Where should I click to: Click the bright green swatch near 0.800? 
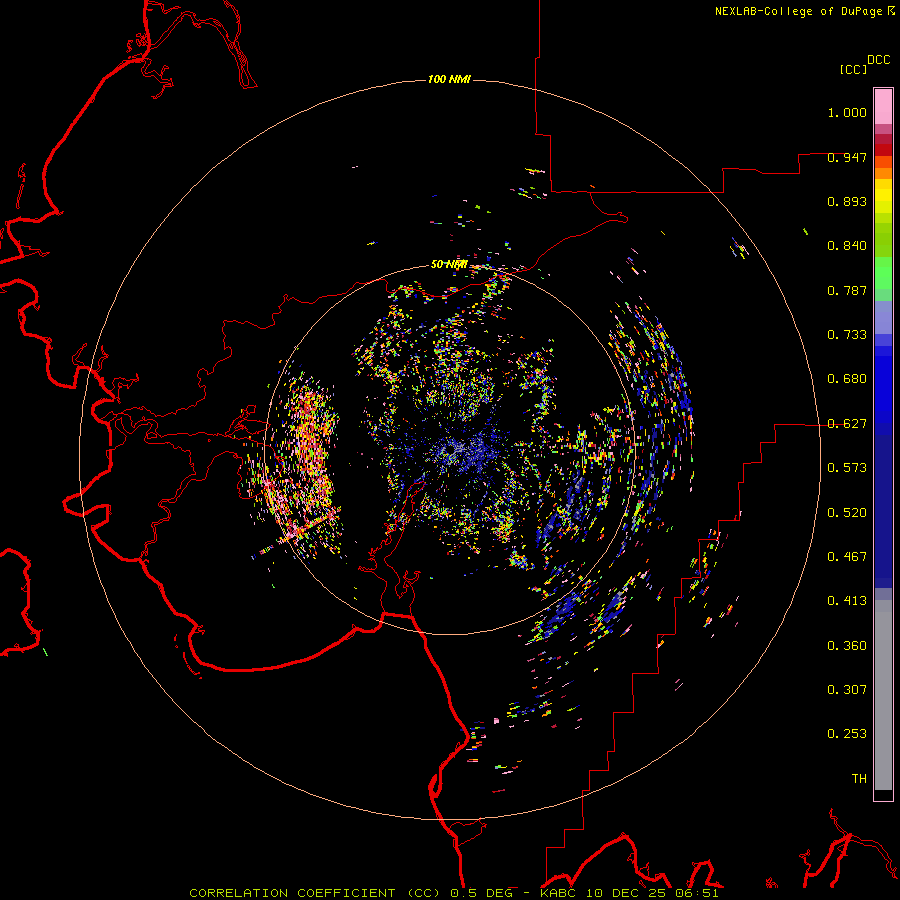[883, 273]
